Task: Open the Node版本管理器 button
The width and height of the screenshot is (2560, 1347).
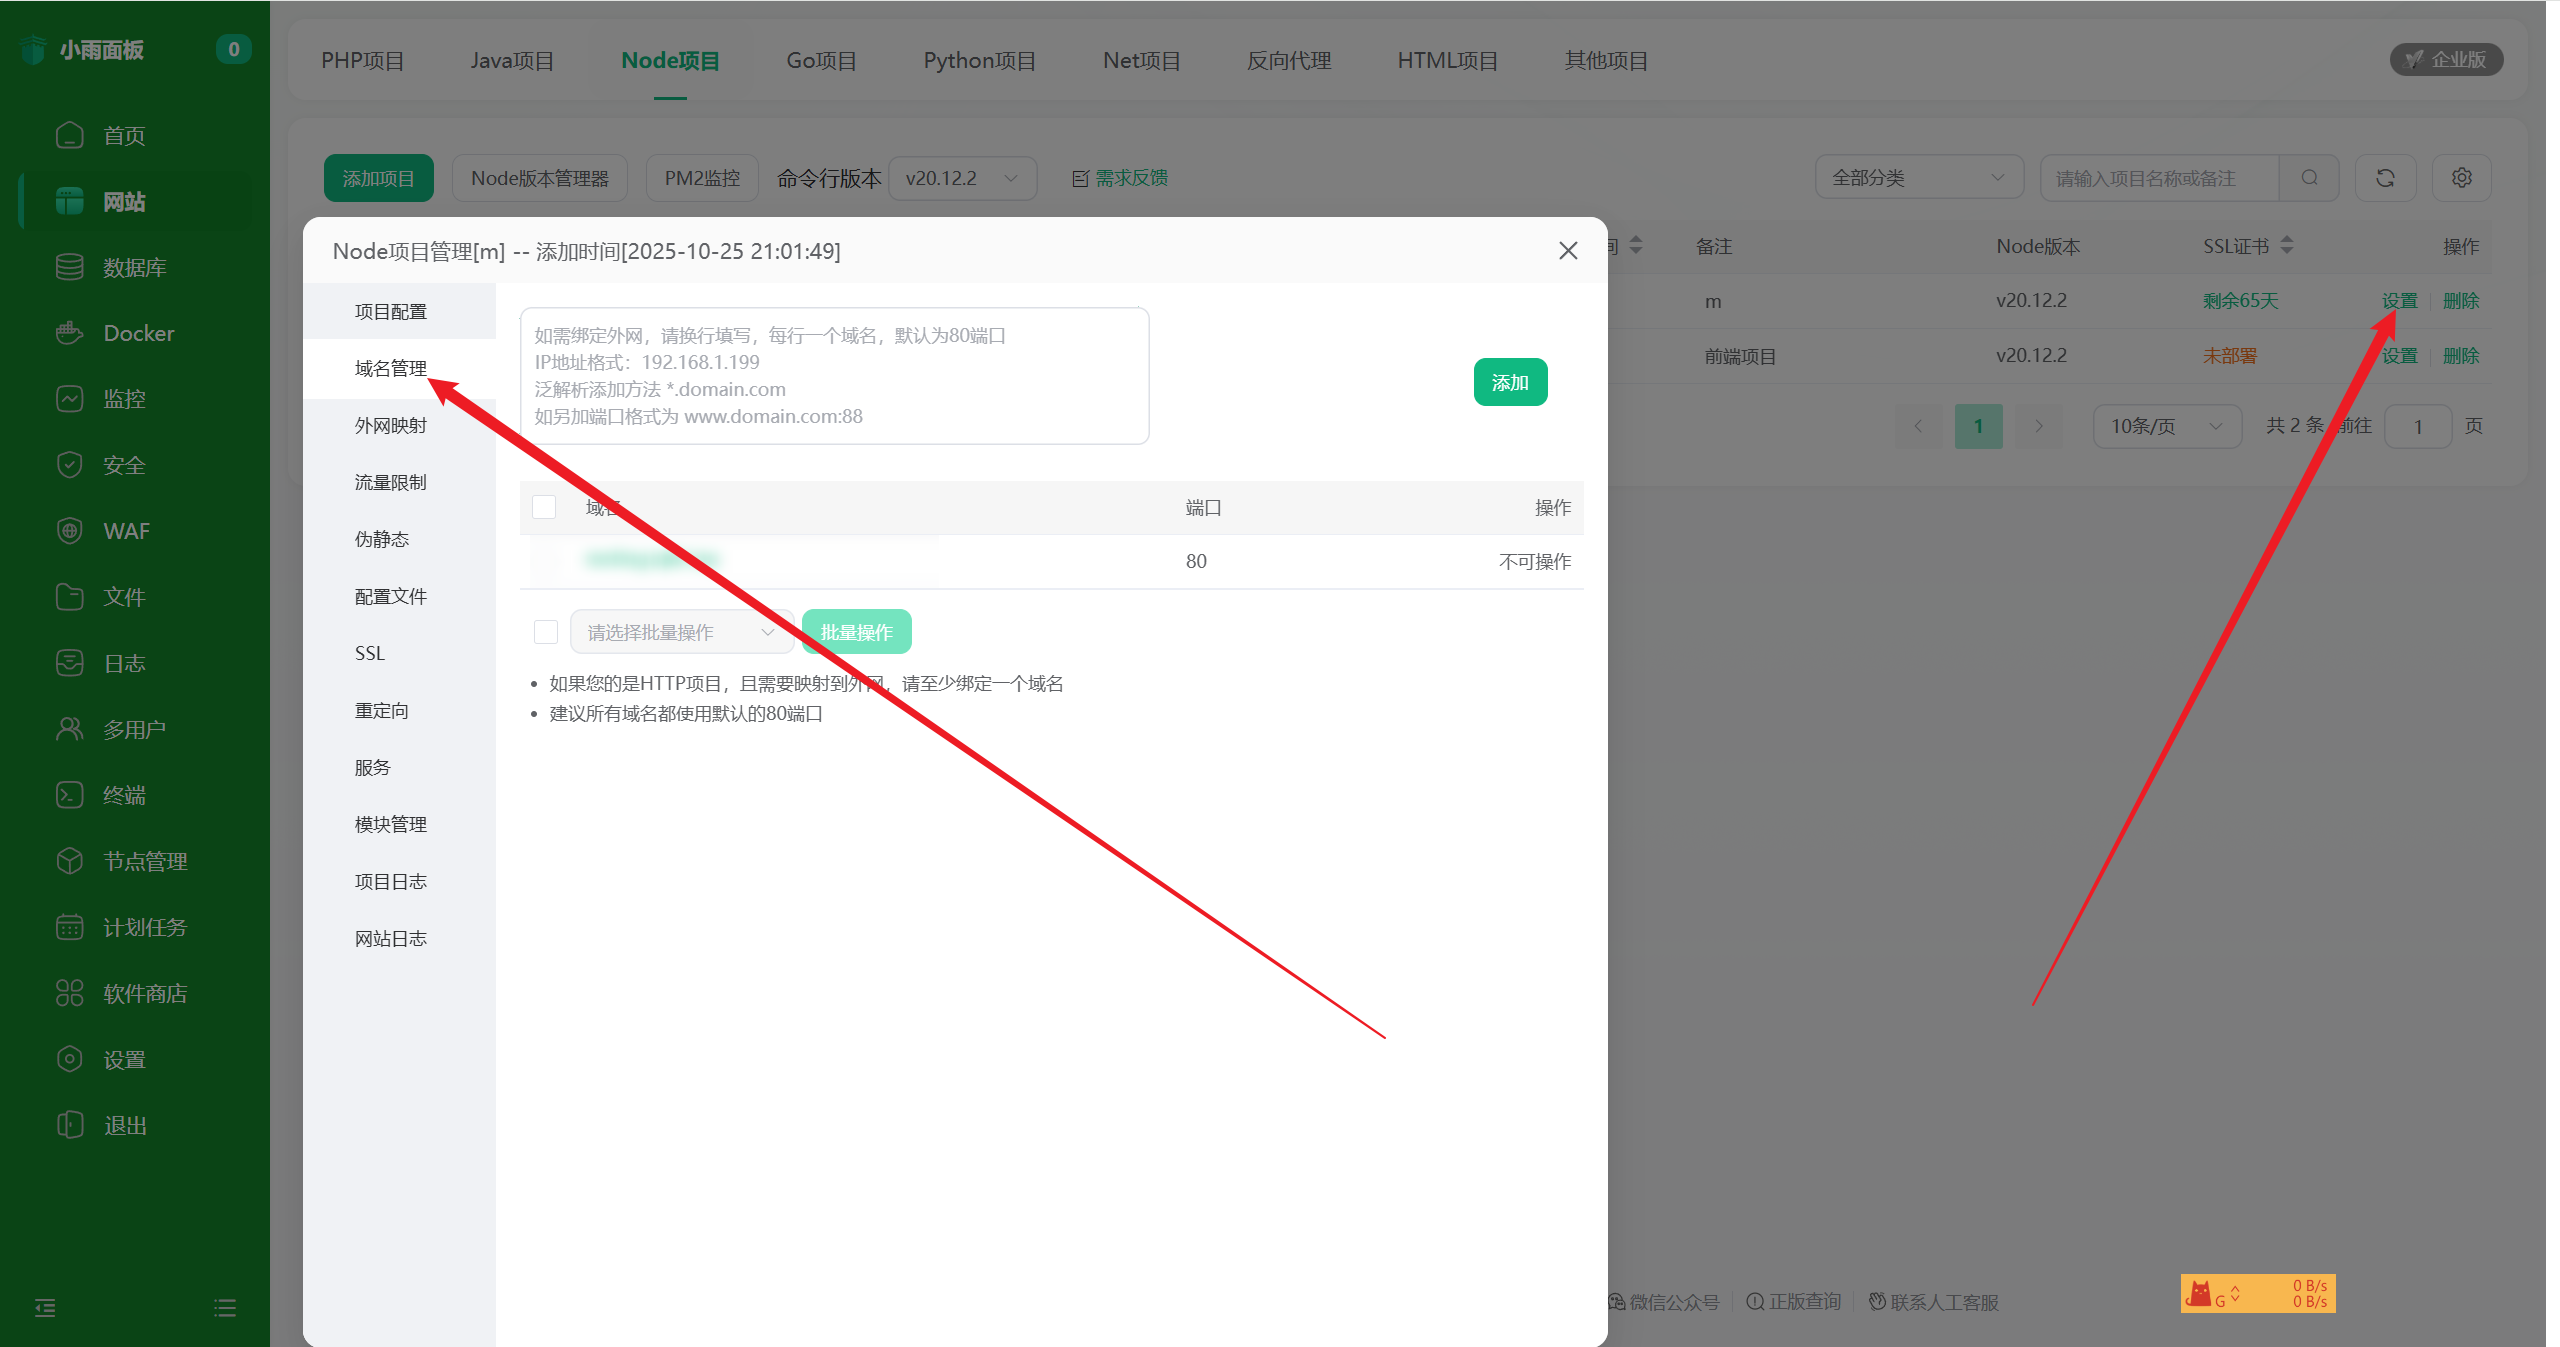Action: 539,178
